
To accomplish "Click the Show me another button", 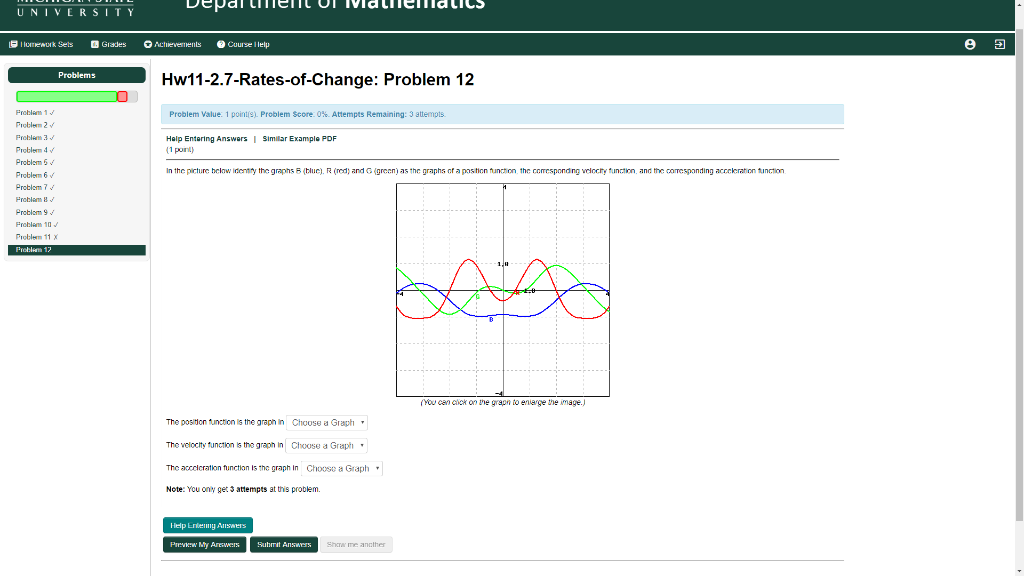I will 356,545.
